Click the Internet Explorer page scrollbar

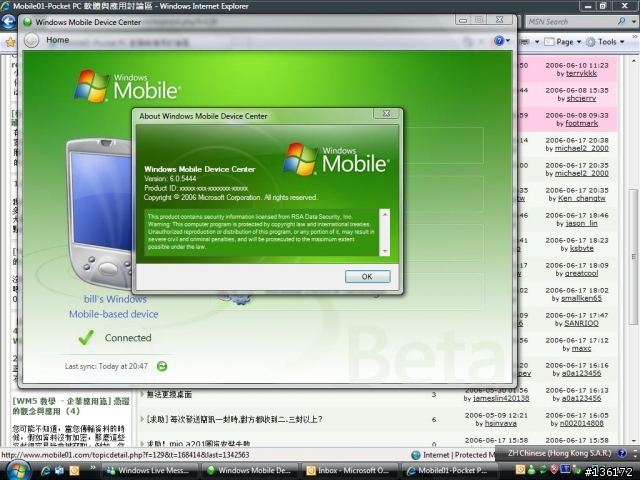[x=633, y=257]
